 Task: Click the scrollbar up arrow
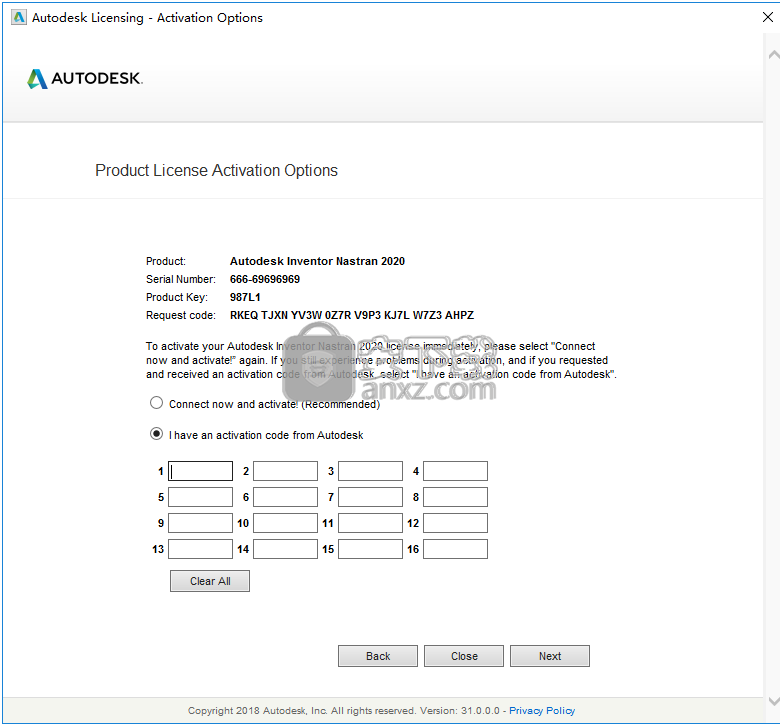pos(774,54)
